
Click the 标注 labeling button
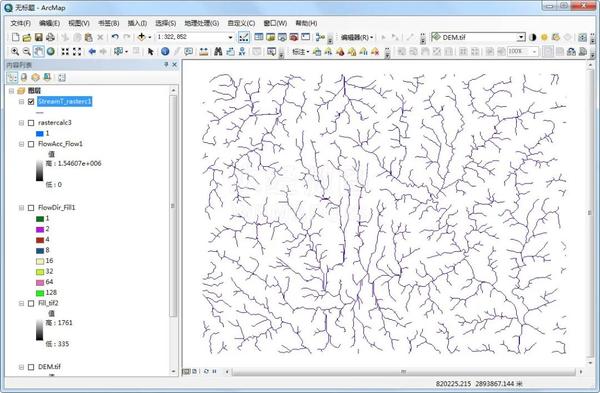point(300,51)
